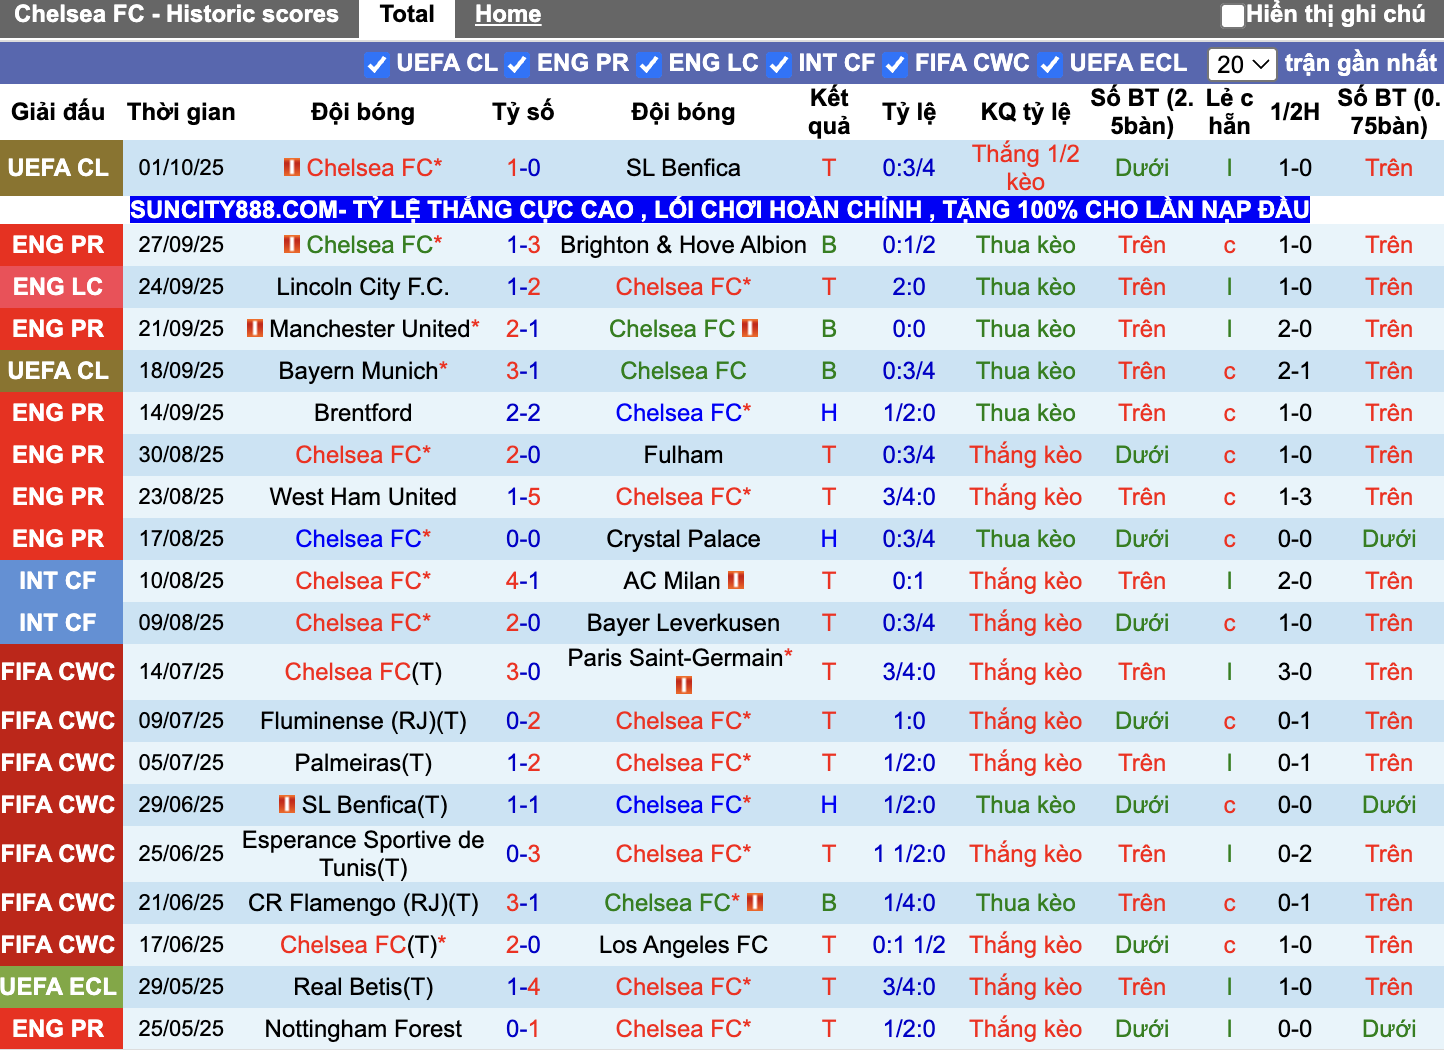
Task: Click the red card icon next to AC Milan
Action: tap(736, 580)
